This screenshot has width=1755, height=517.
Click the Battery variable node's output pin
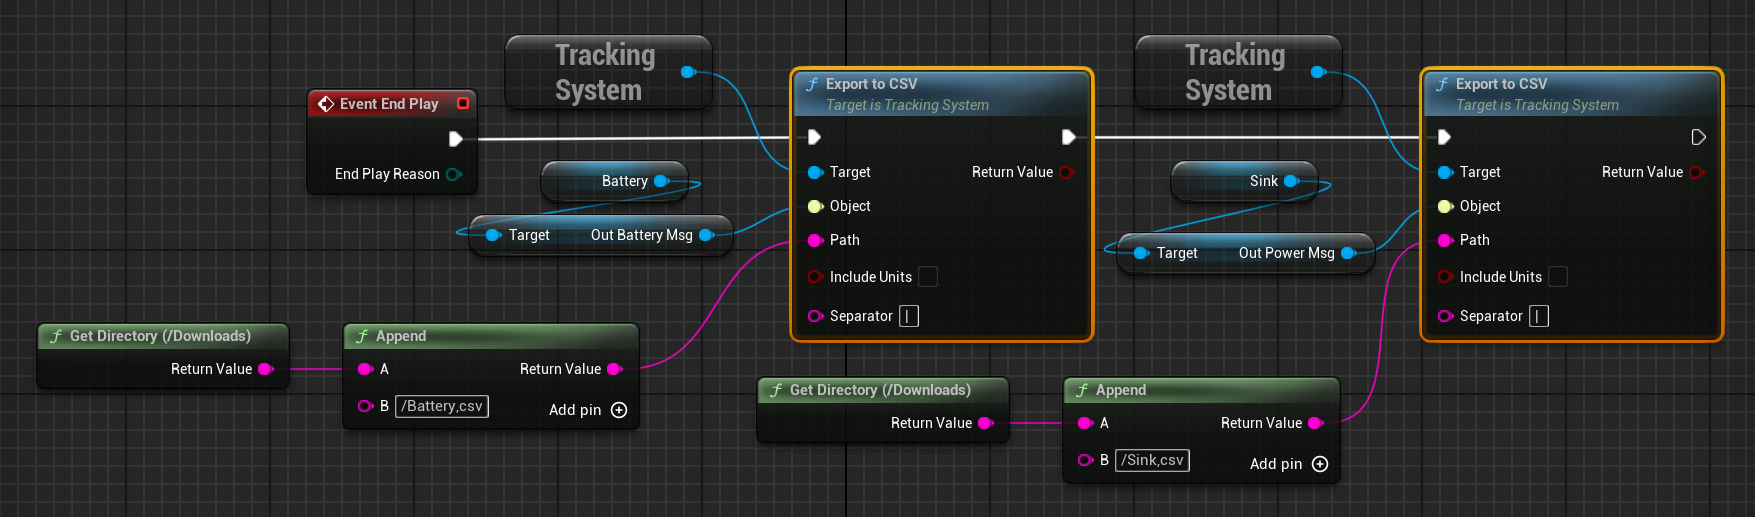[660, 181]
